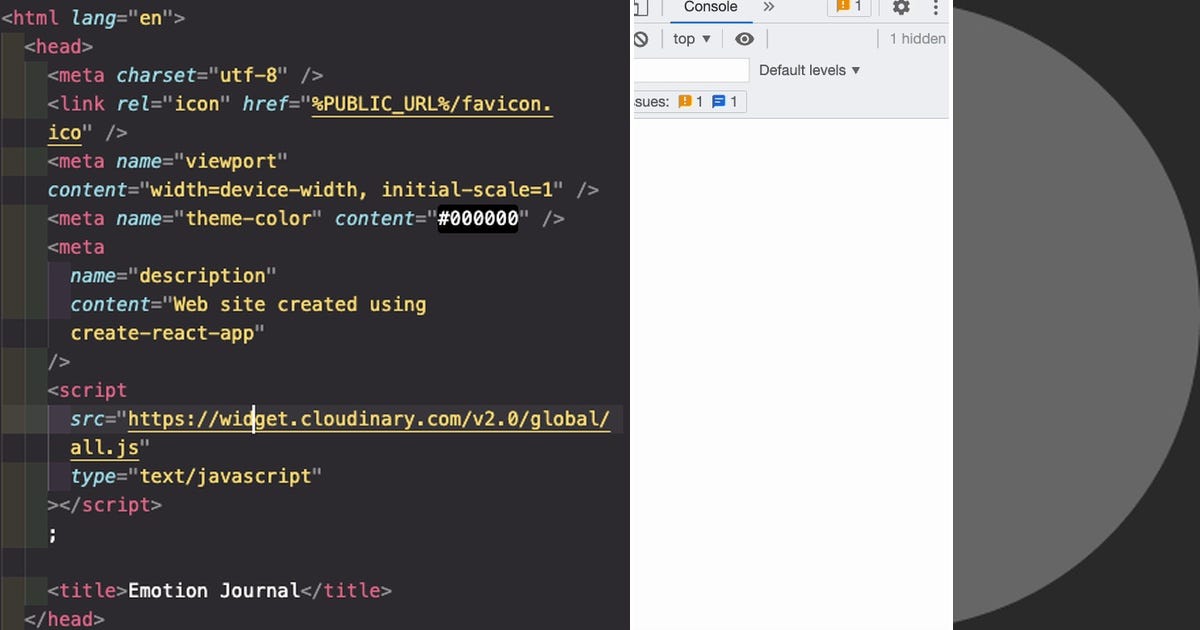Open the warning issue counter next to Issues

[x=687, y=101]
